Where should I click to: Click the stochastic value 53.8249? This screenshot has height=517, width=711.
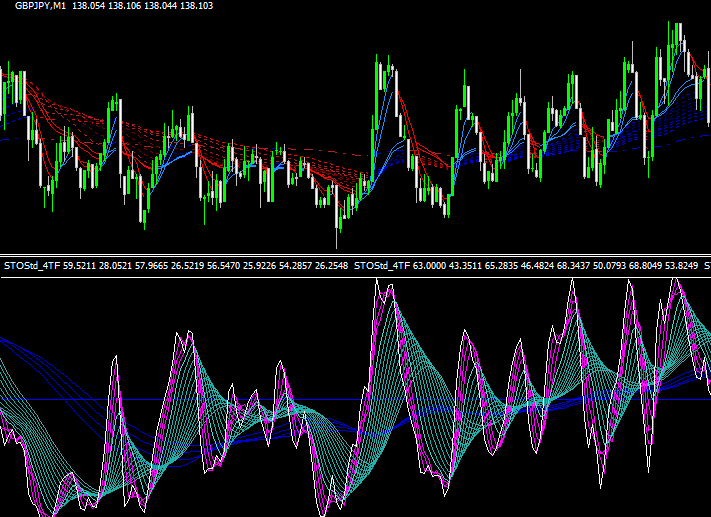[x=690, y=267]
